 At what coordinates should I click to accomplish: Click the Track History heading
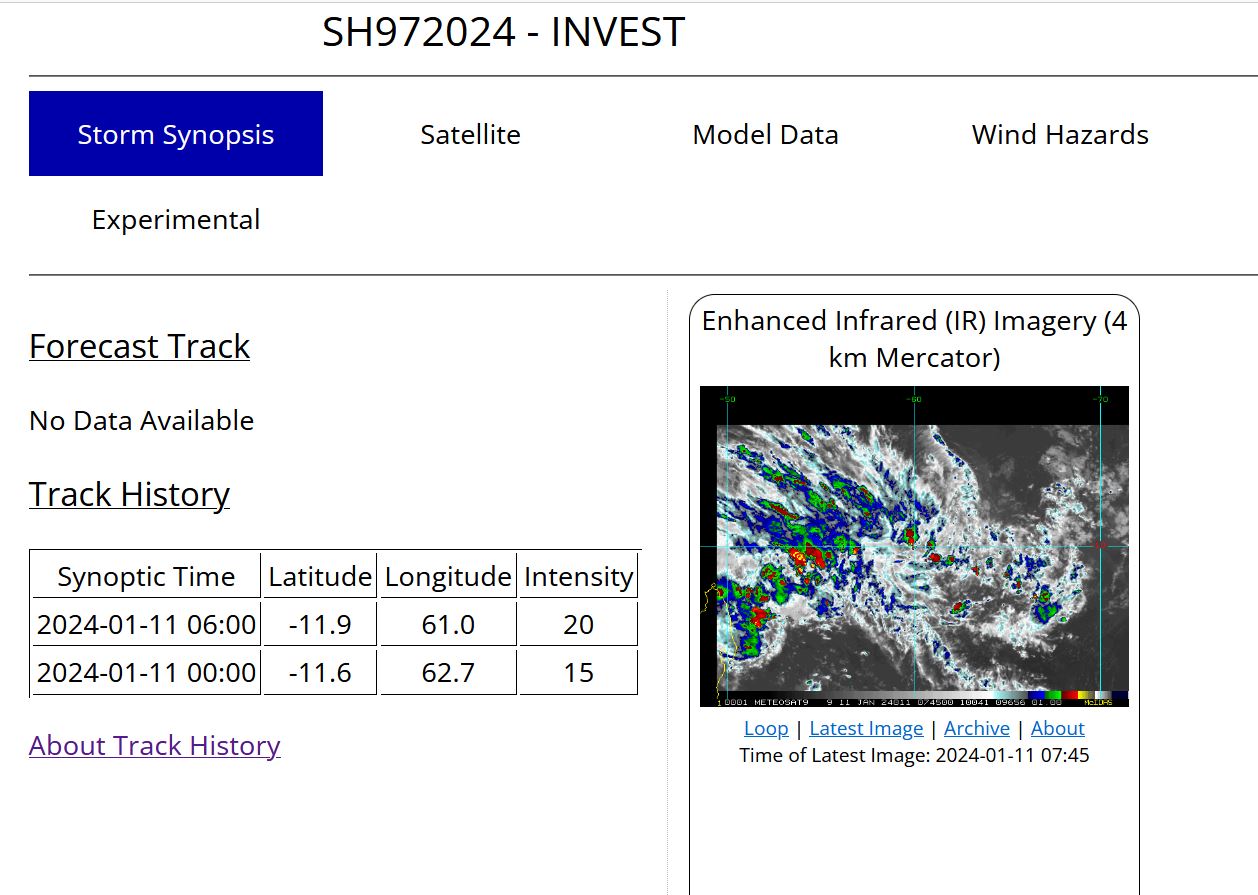(130, 494)
